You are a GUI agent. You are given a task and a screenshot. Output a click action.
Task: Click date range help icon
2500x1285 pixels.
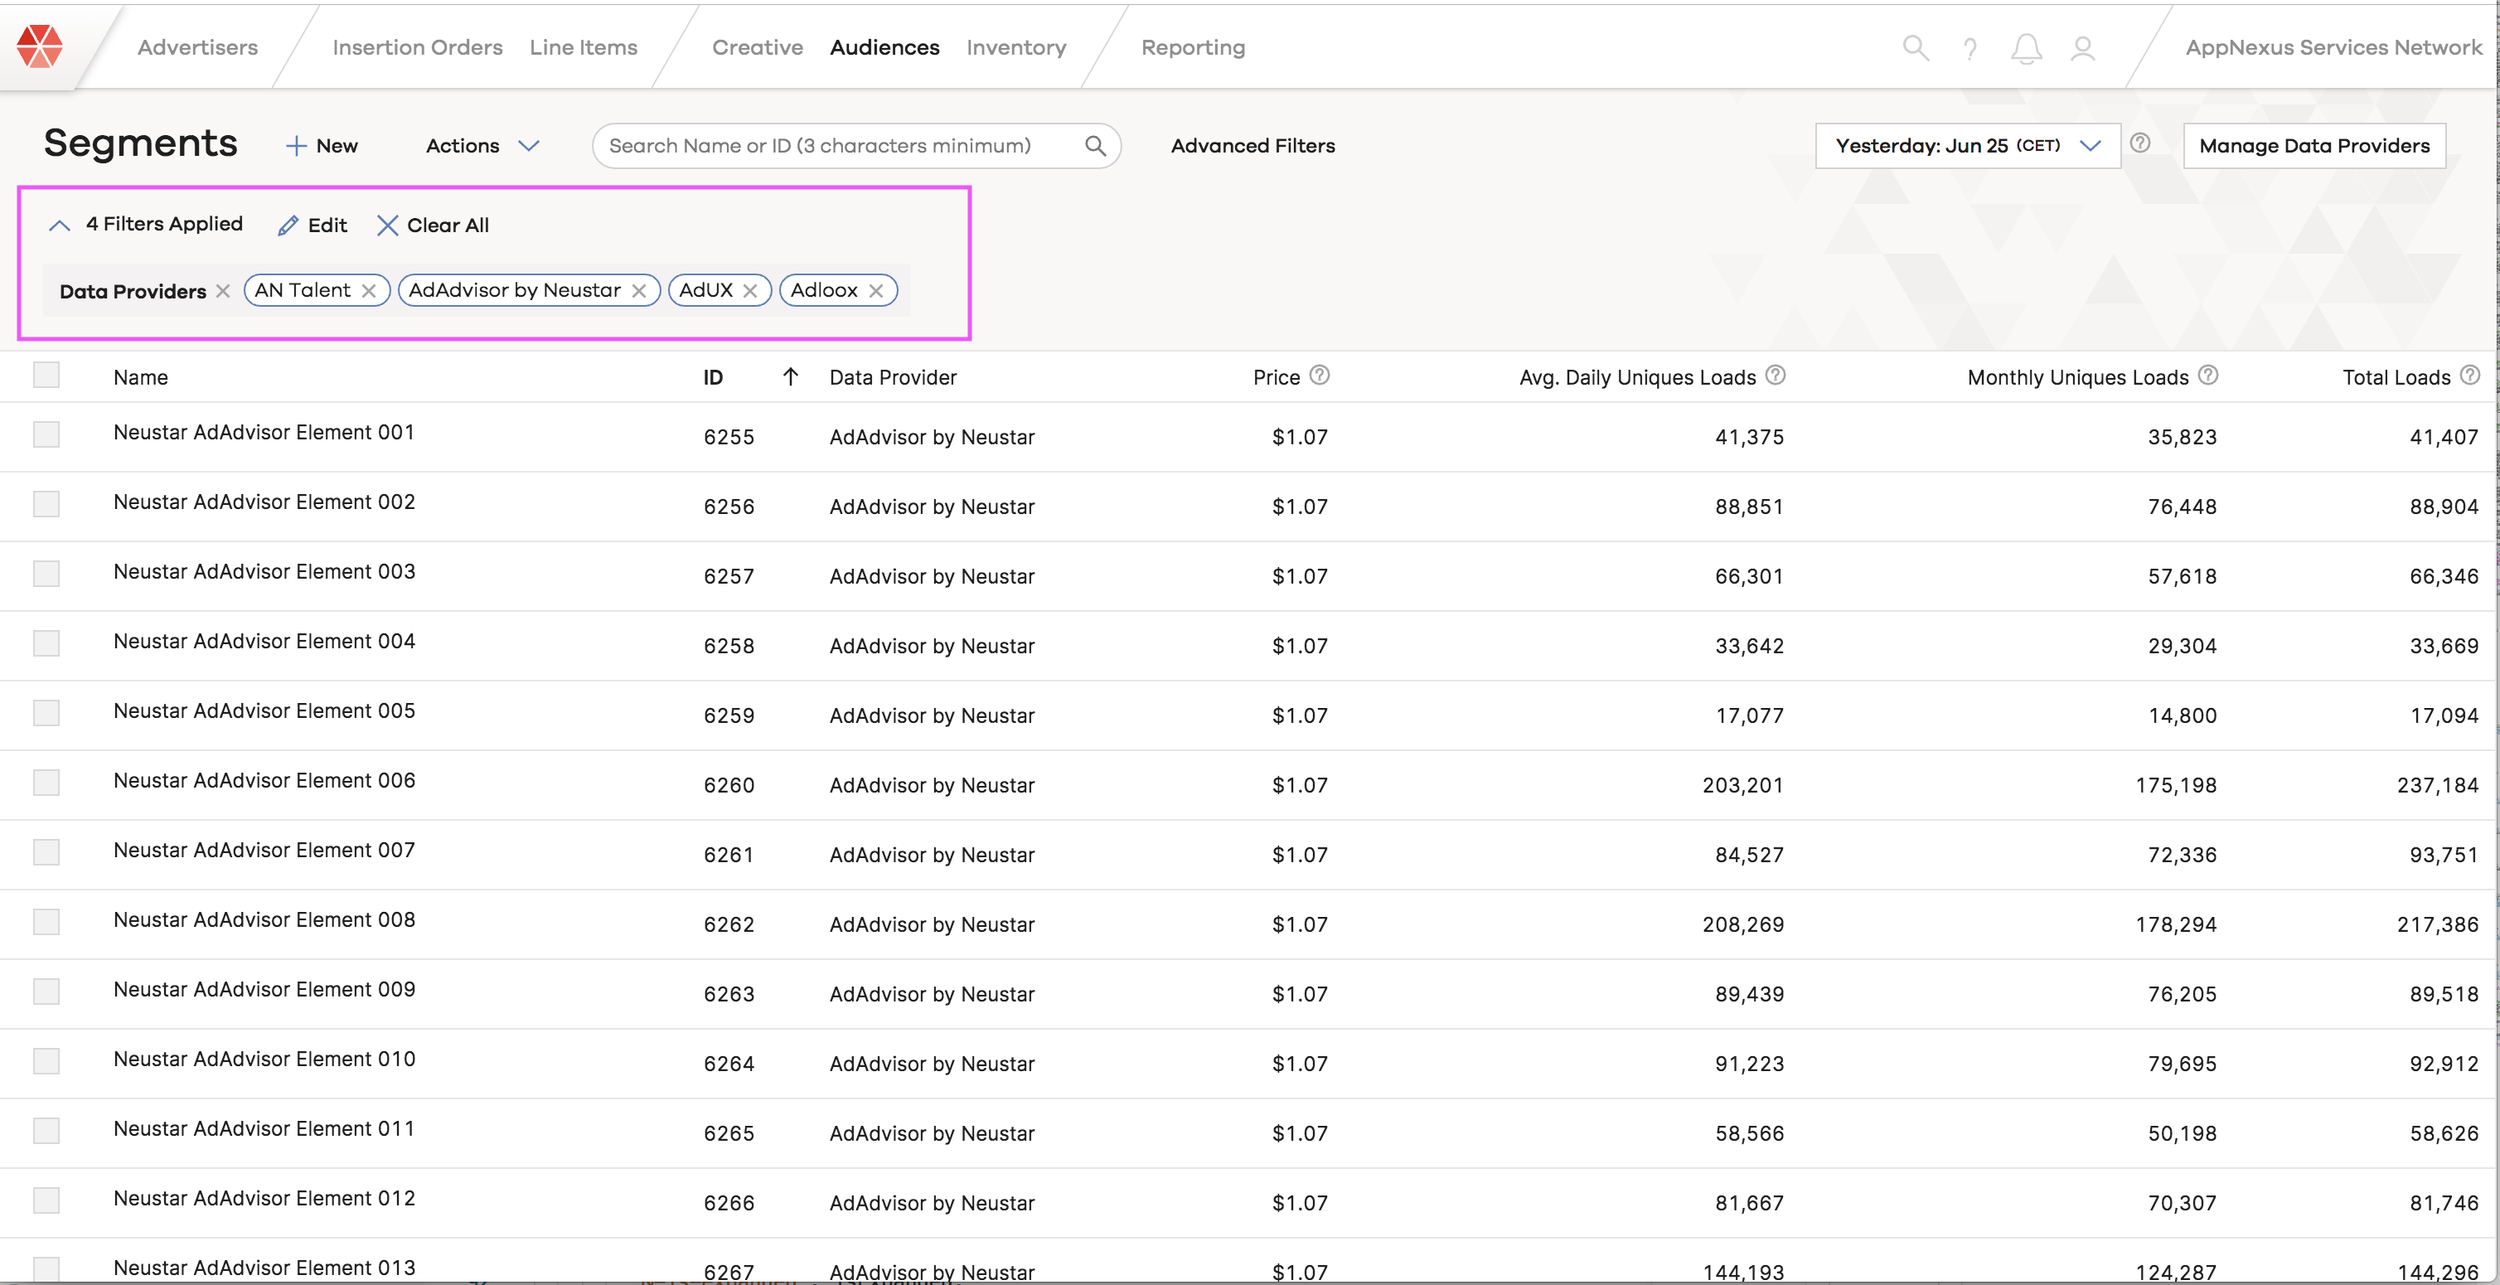pos(2140,143)
